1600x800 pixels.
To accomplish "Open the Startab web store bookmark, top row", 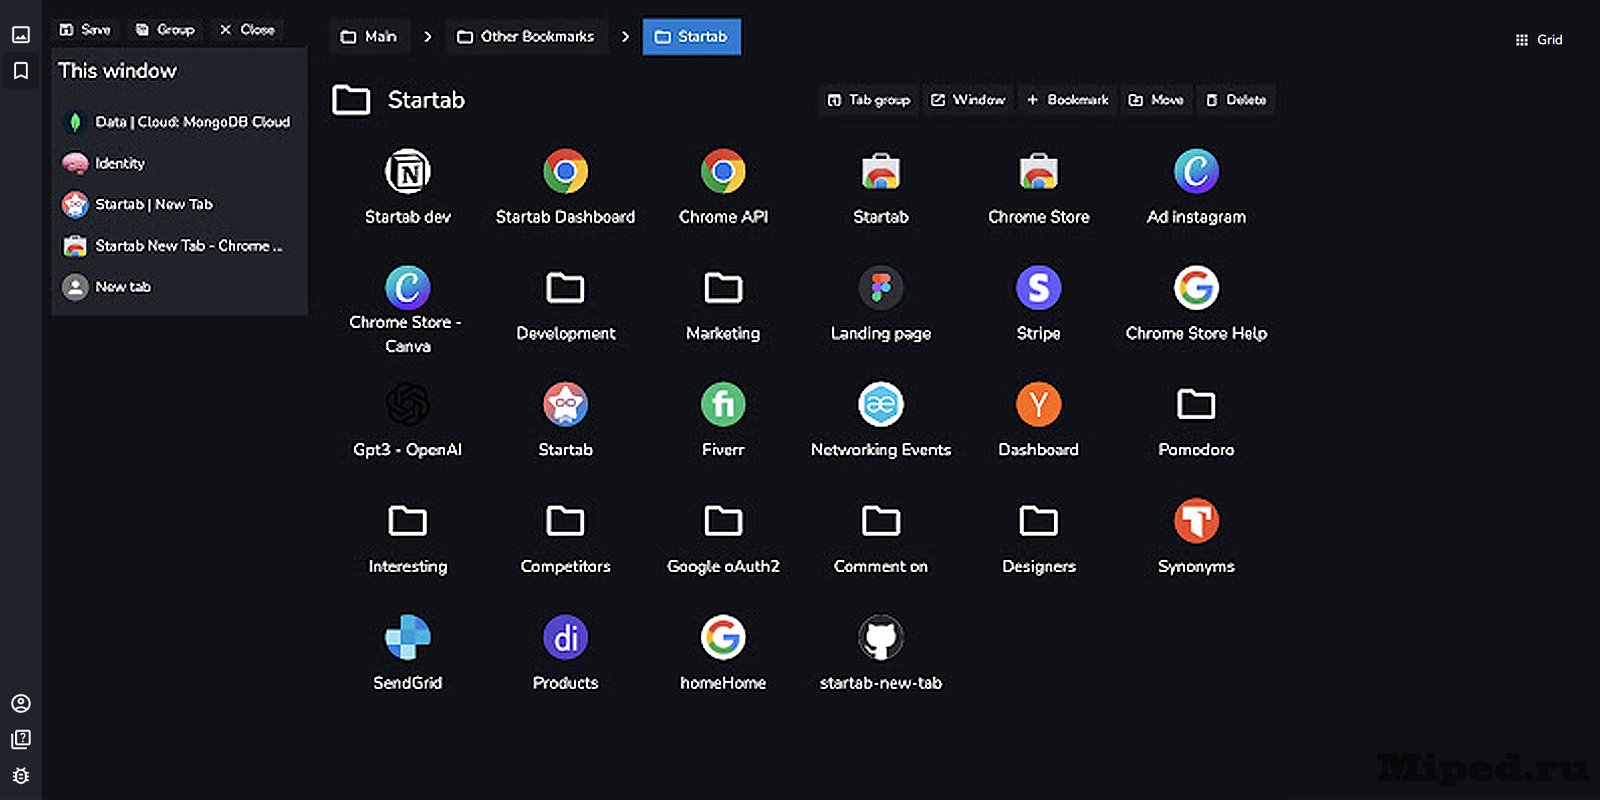I will [881, 188].
